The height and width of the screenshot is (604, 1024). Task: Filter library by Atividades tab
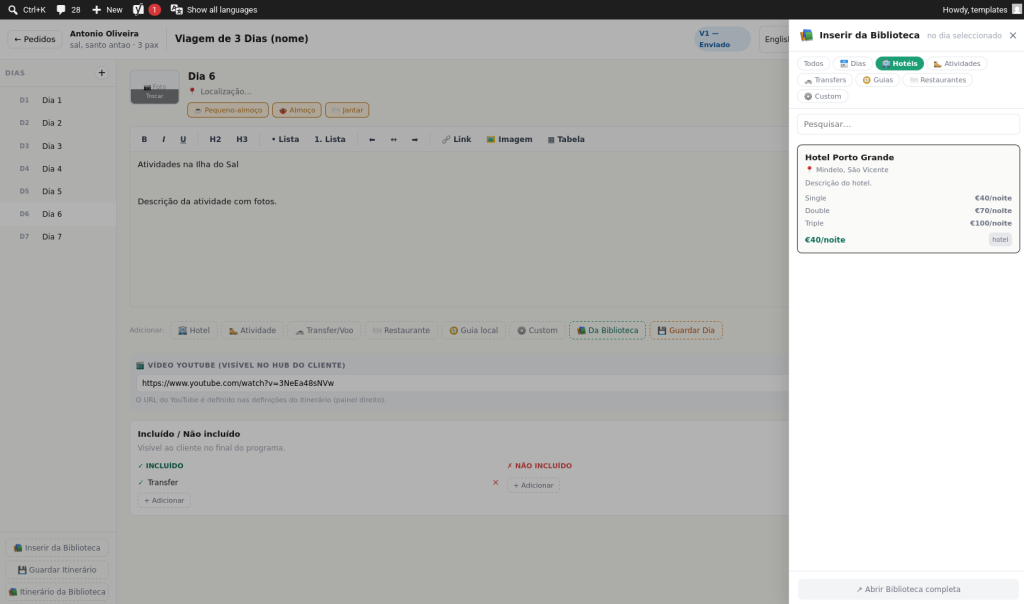tap(957, 63)
